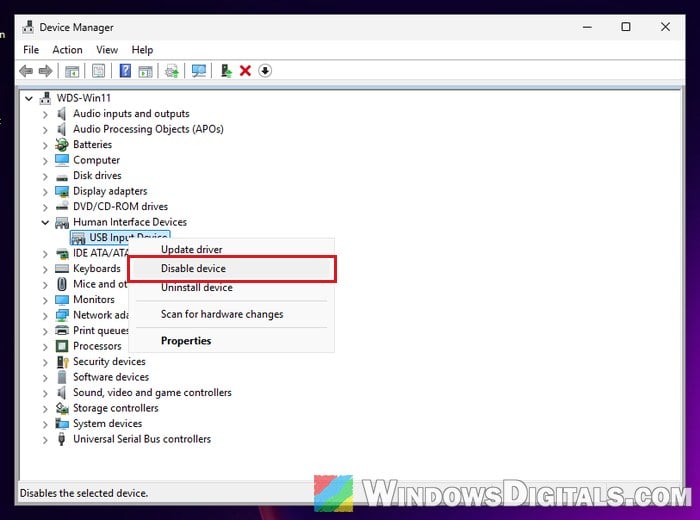Click the Computer category icon

pyautogui.click(x=62, y=160)
